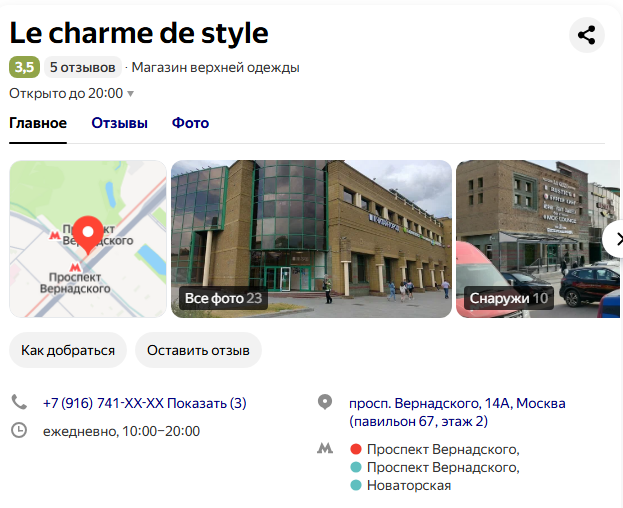The height and width of the screenshot is (508, 623).
Task: Click the red map marker pin
Action: (x=88, y=235)
